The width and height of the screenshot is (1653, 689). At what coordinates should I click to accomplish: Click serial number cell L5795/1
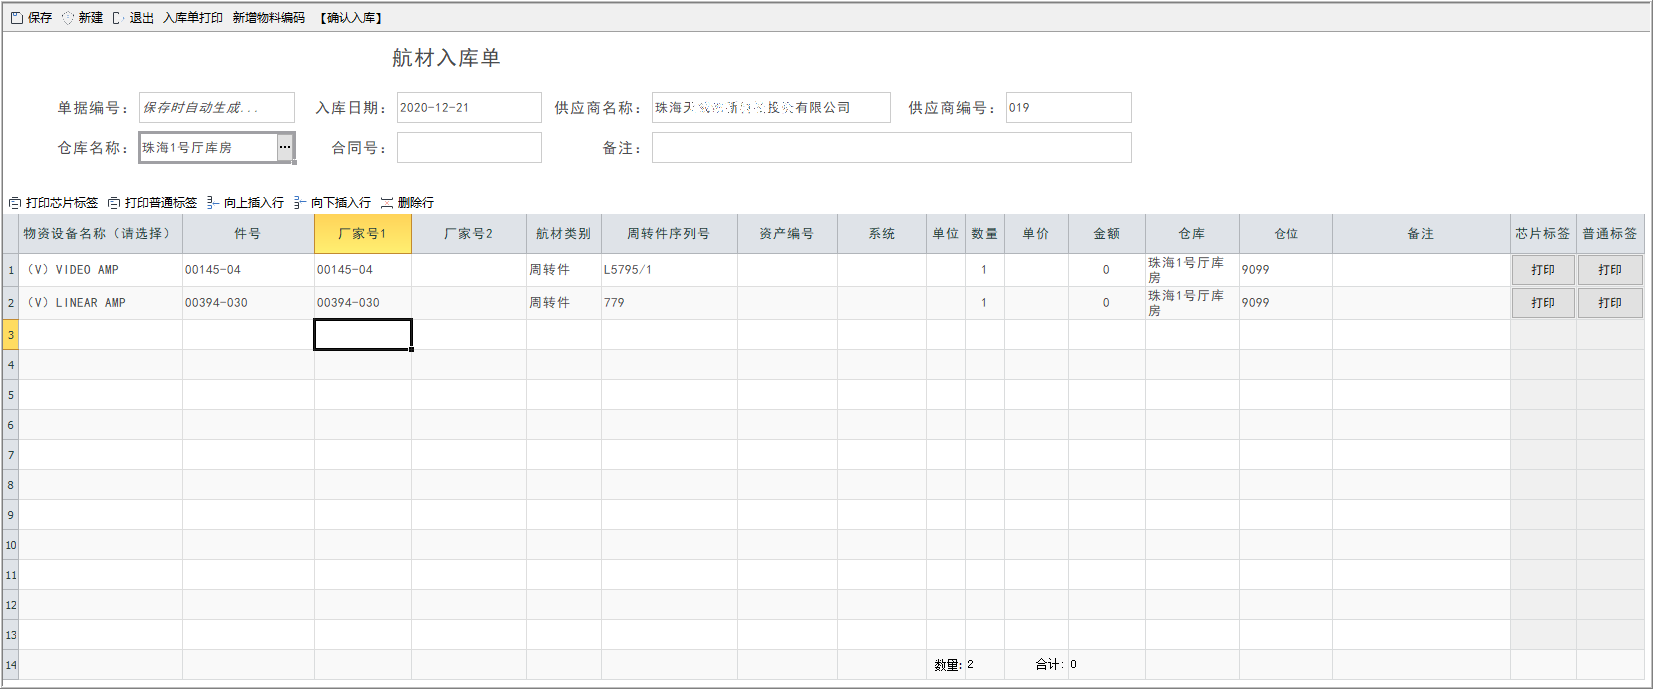click(669, 270)
